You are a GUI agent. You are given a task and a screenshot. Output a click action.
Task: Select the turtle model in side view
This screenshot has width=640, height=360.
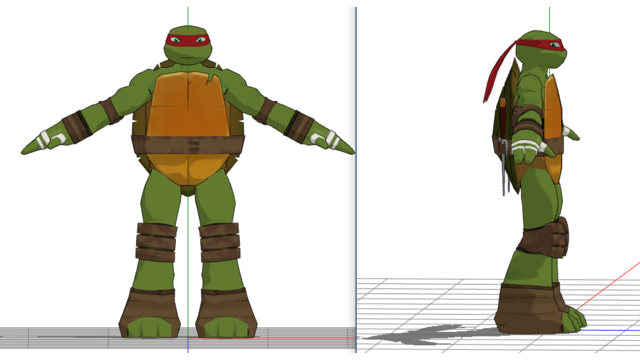coord(535,182)
